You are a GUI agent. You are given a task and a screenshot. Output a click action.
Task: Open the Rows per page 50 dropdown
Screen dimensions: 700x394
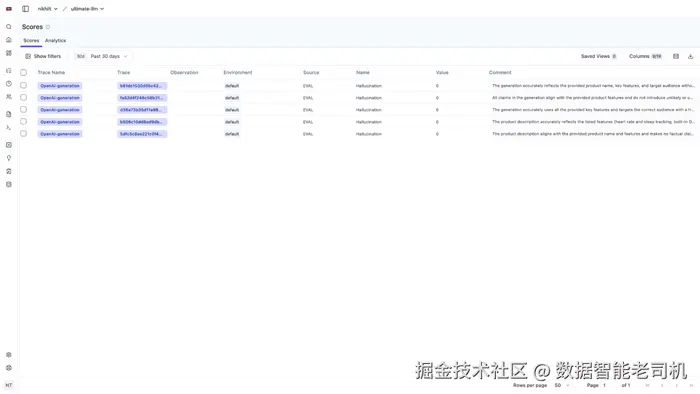tap(562, 385)
